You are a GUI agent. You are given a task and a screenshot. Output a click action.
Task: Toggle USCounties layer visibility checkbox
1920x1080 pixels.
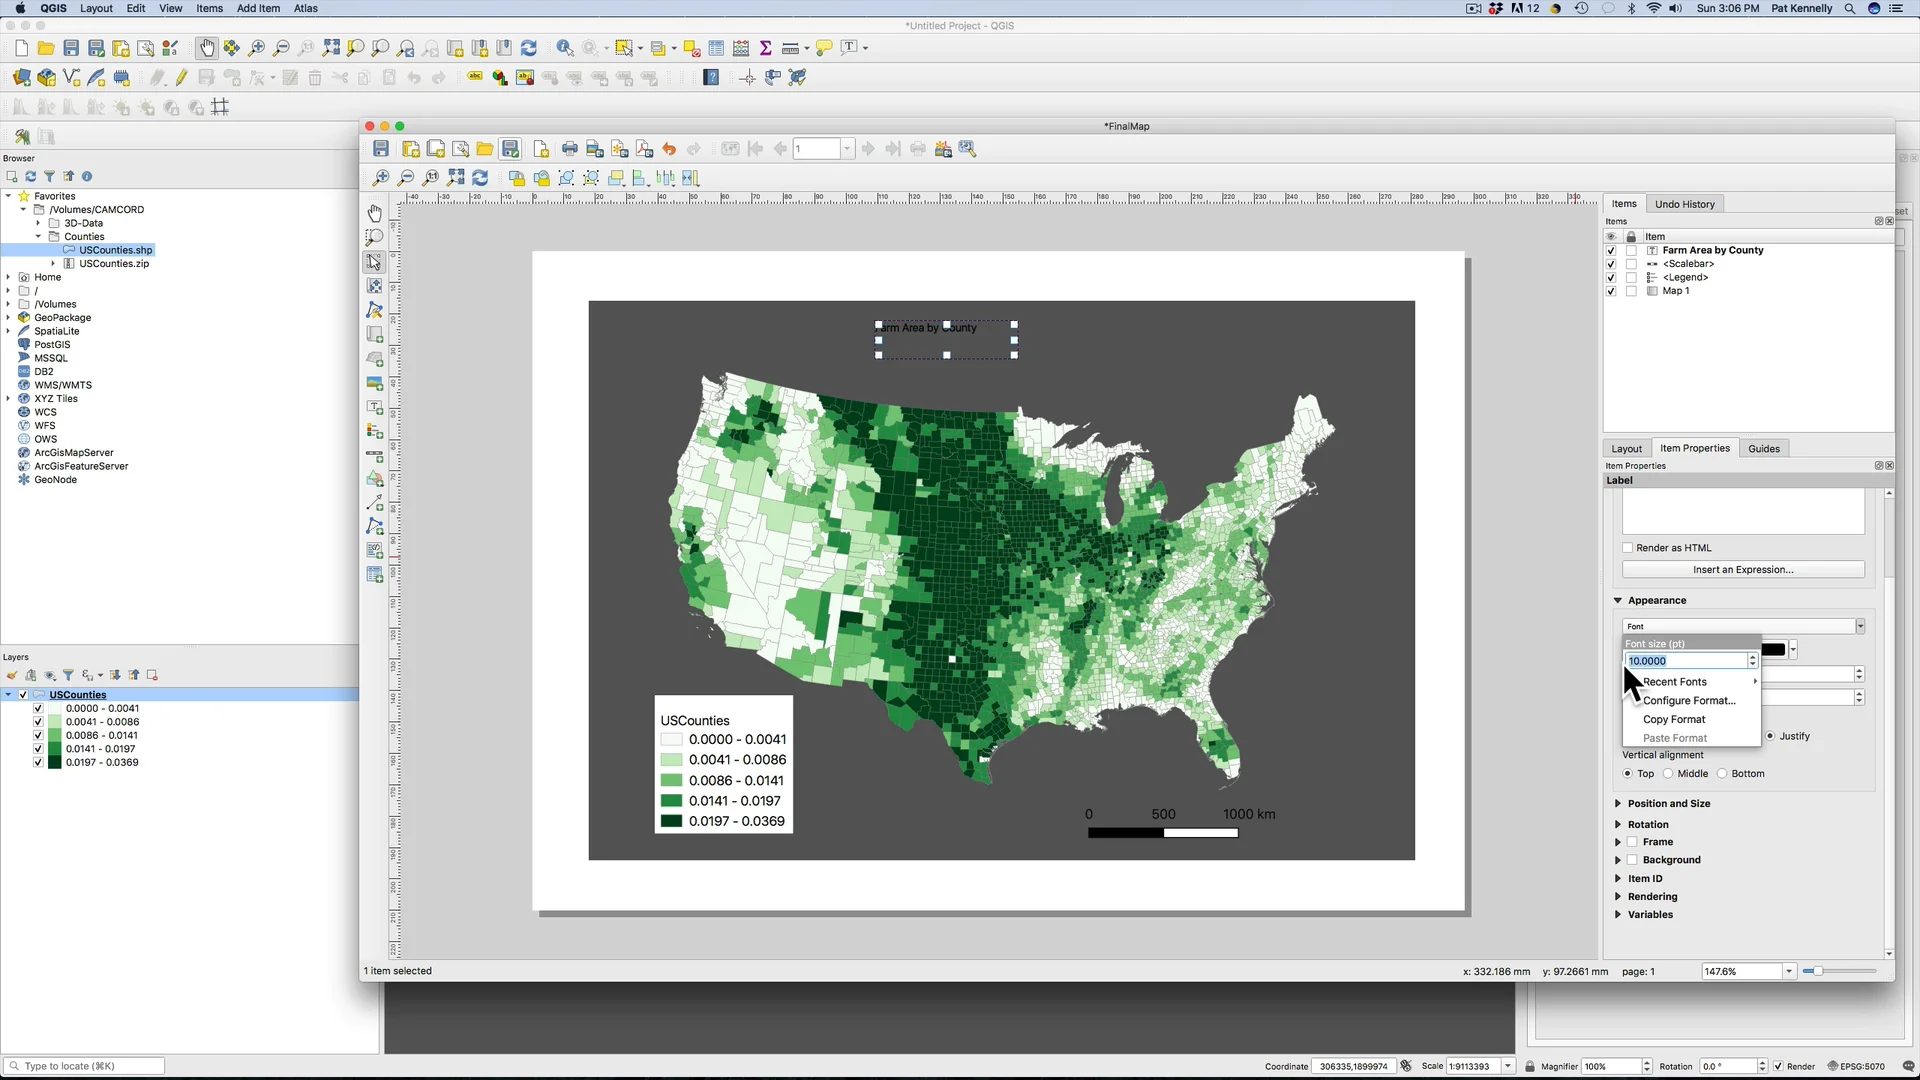(x=23, y=695)
